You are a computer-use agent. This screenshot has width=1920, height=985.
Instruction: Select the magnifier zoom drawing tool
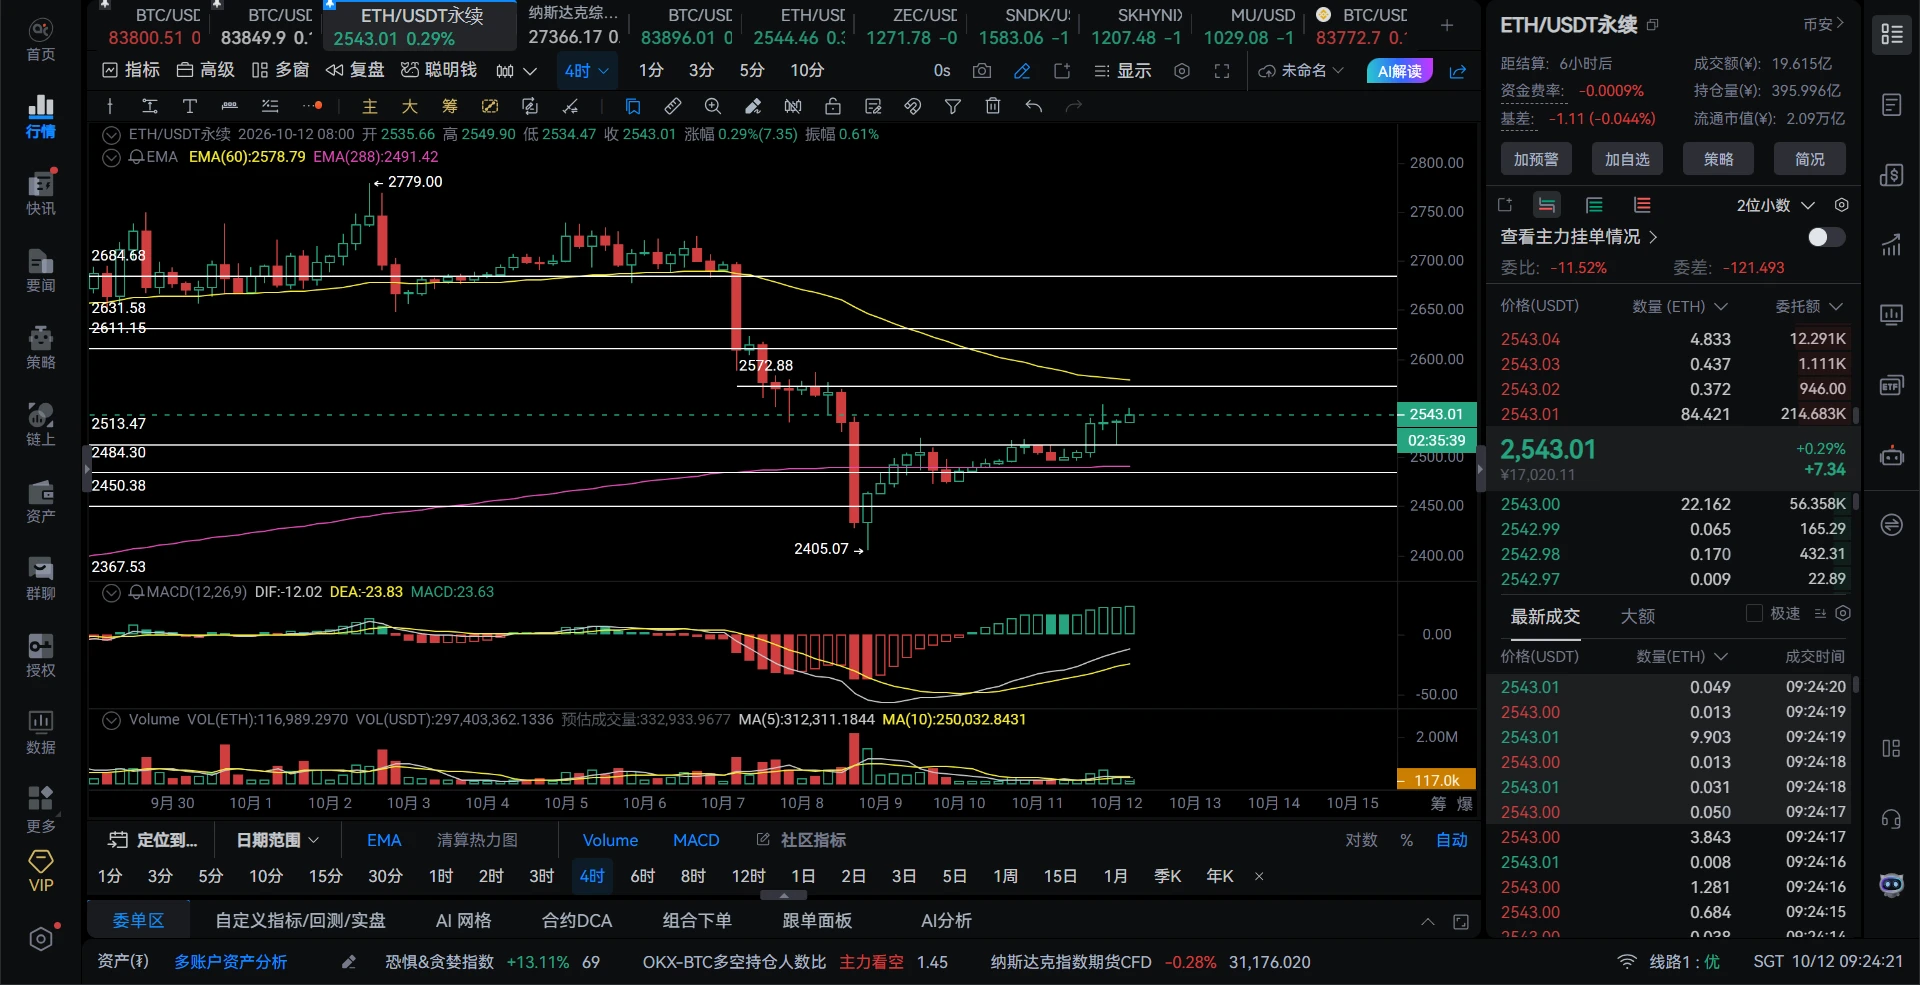713,106
